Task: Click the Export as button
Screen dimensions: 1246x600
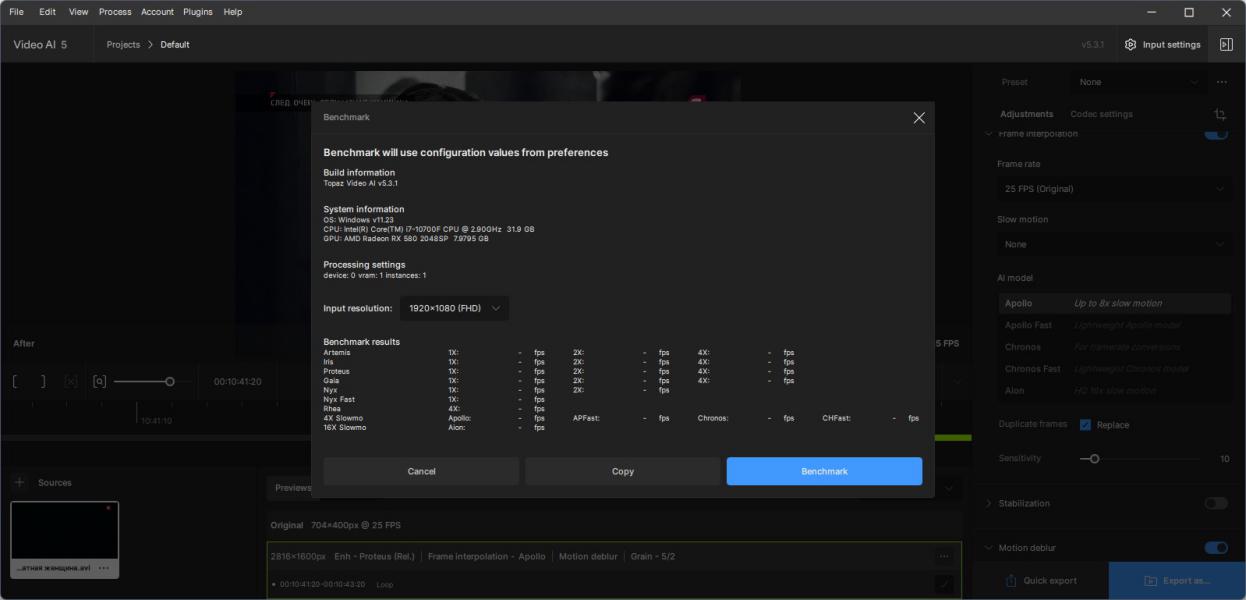Action: [x=1177, y=580]
